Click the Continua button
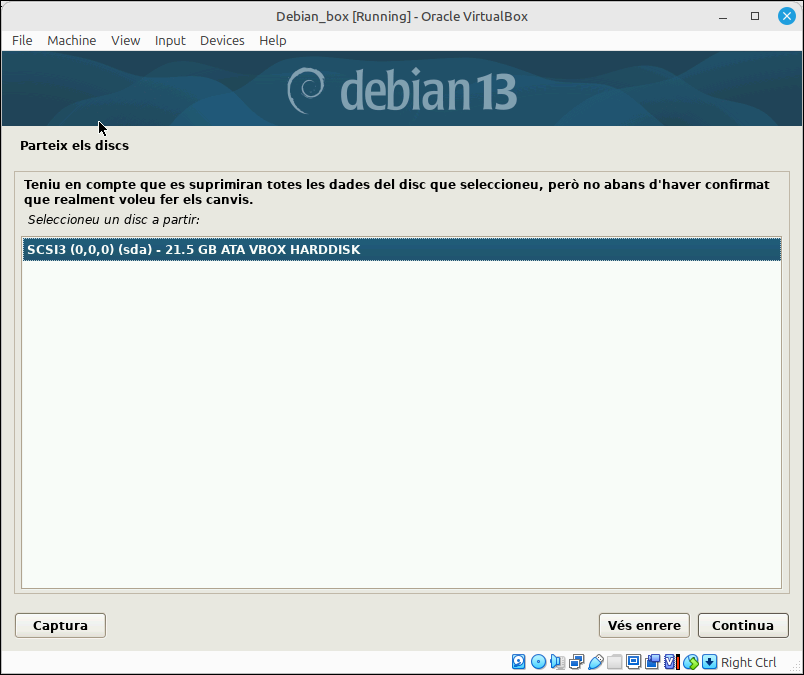804x675 pixels. (x=743, y=625)
